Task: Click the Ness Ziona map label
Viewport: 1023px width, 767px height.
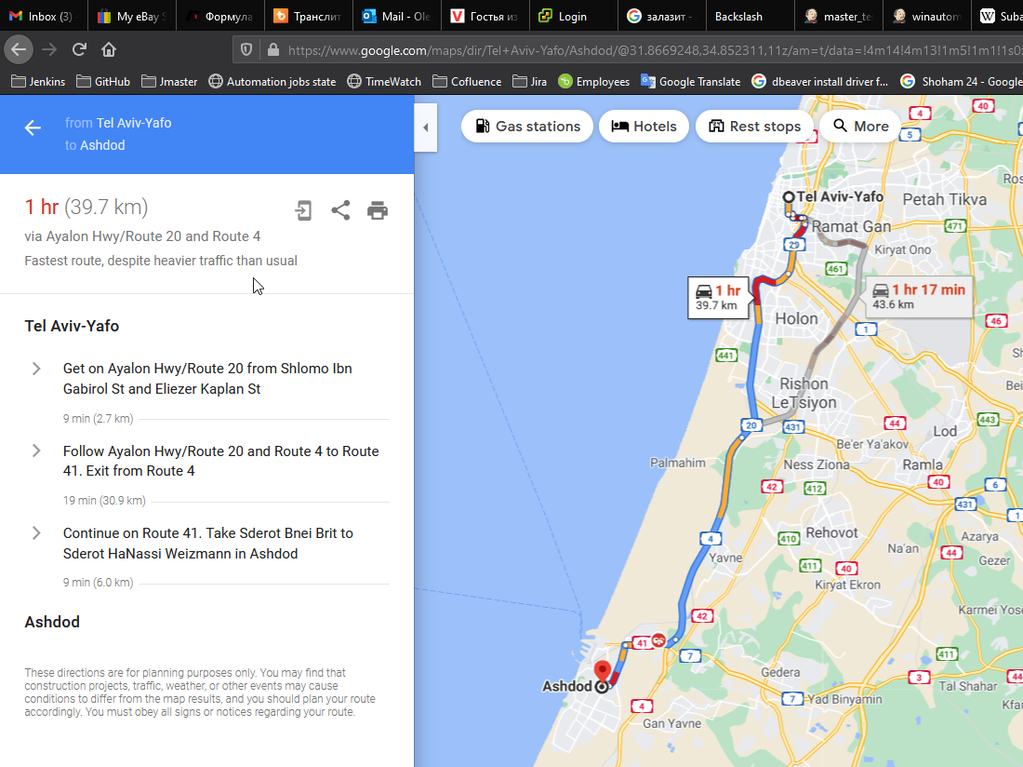Action: (816, 464)
